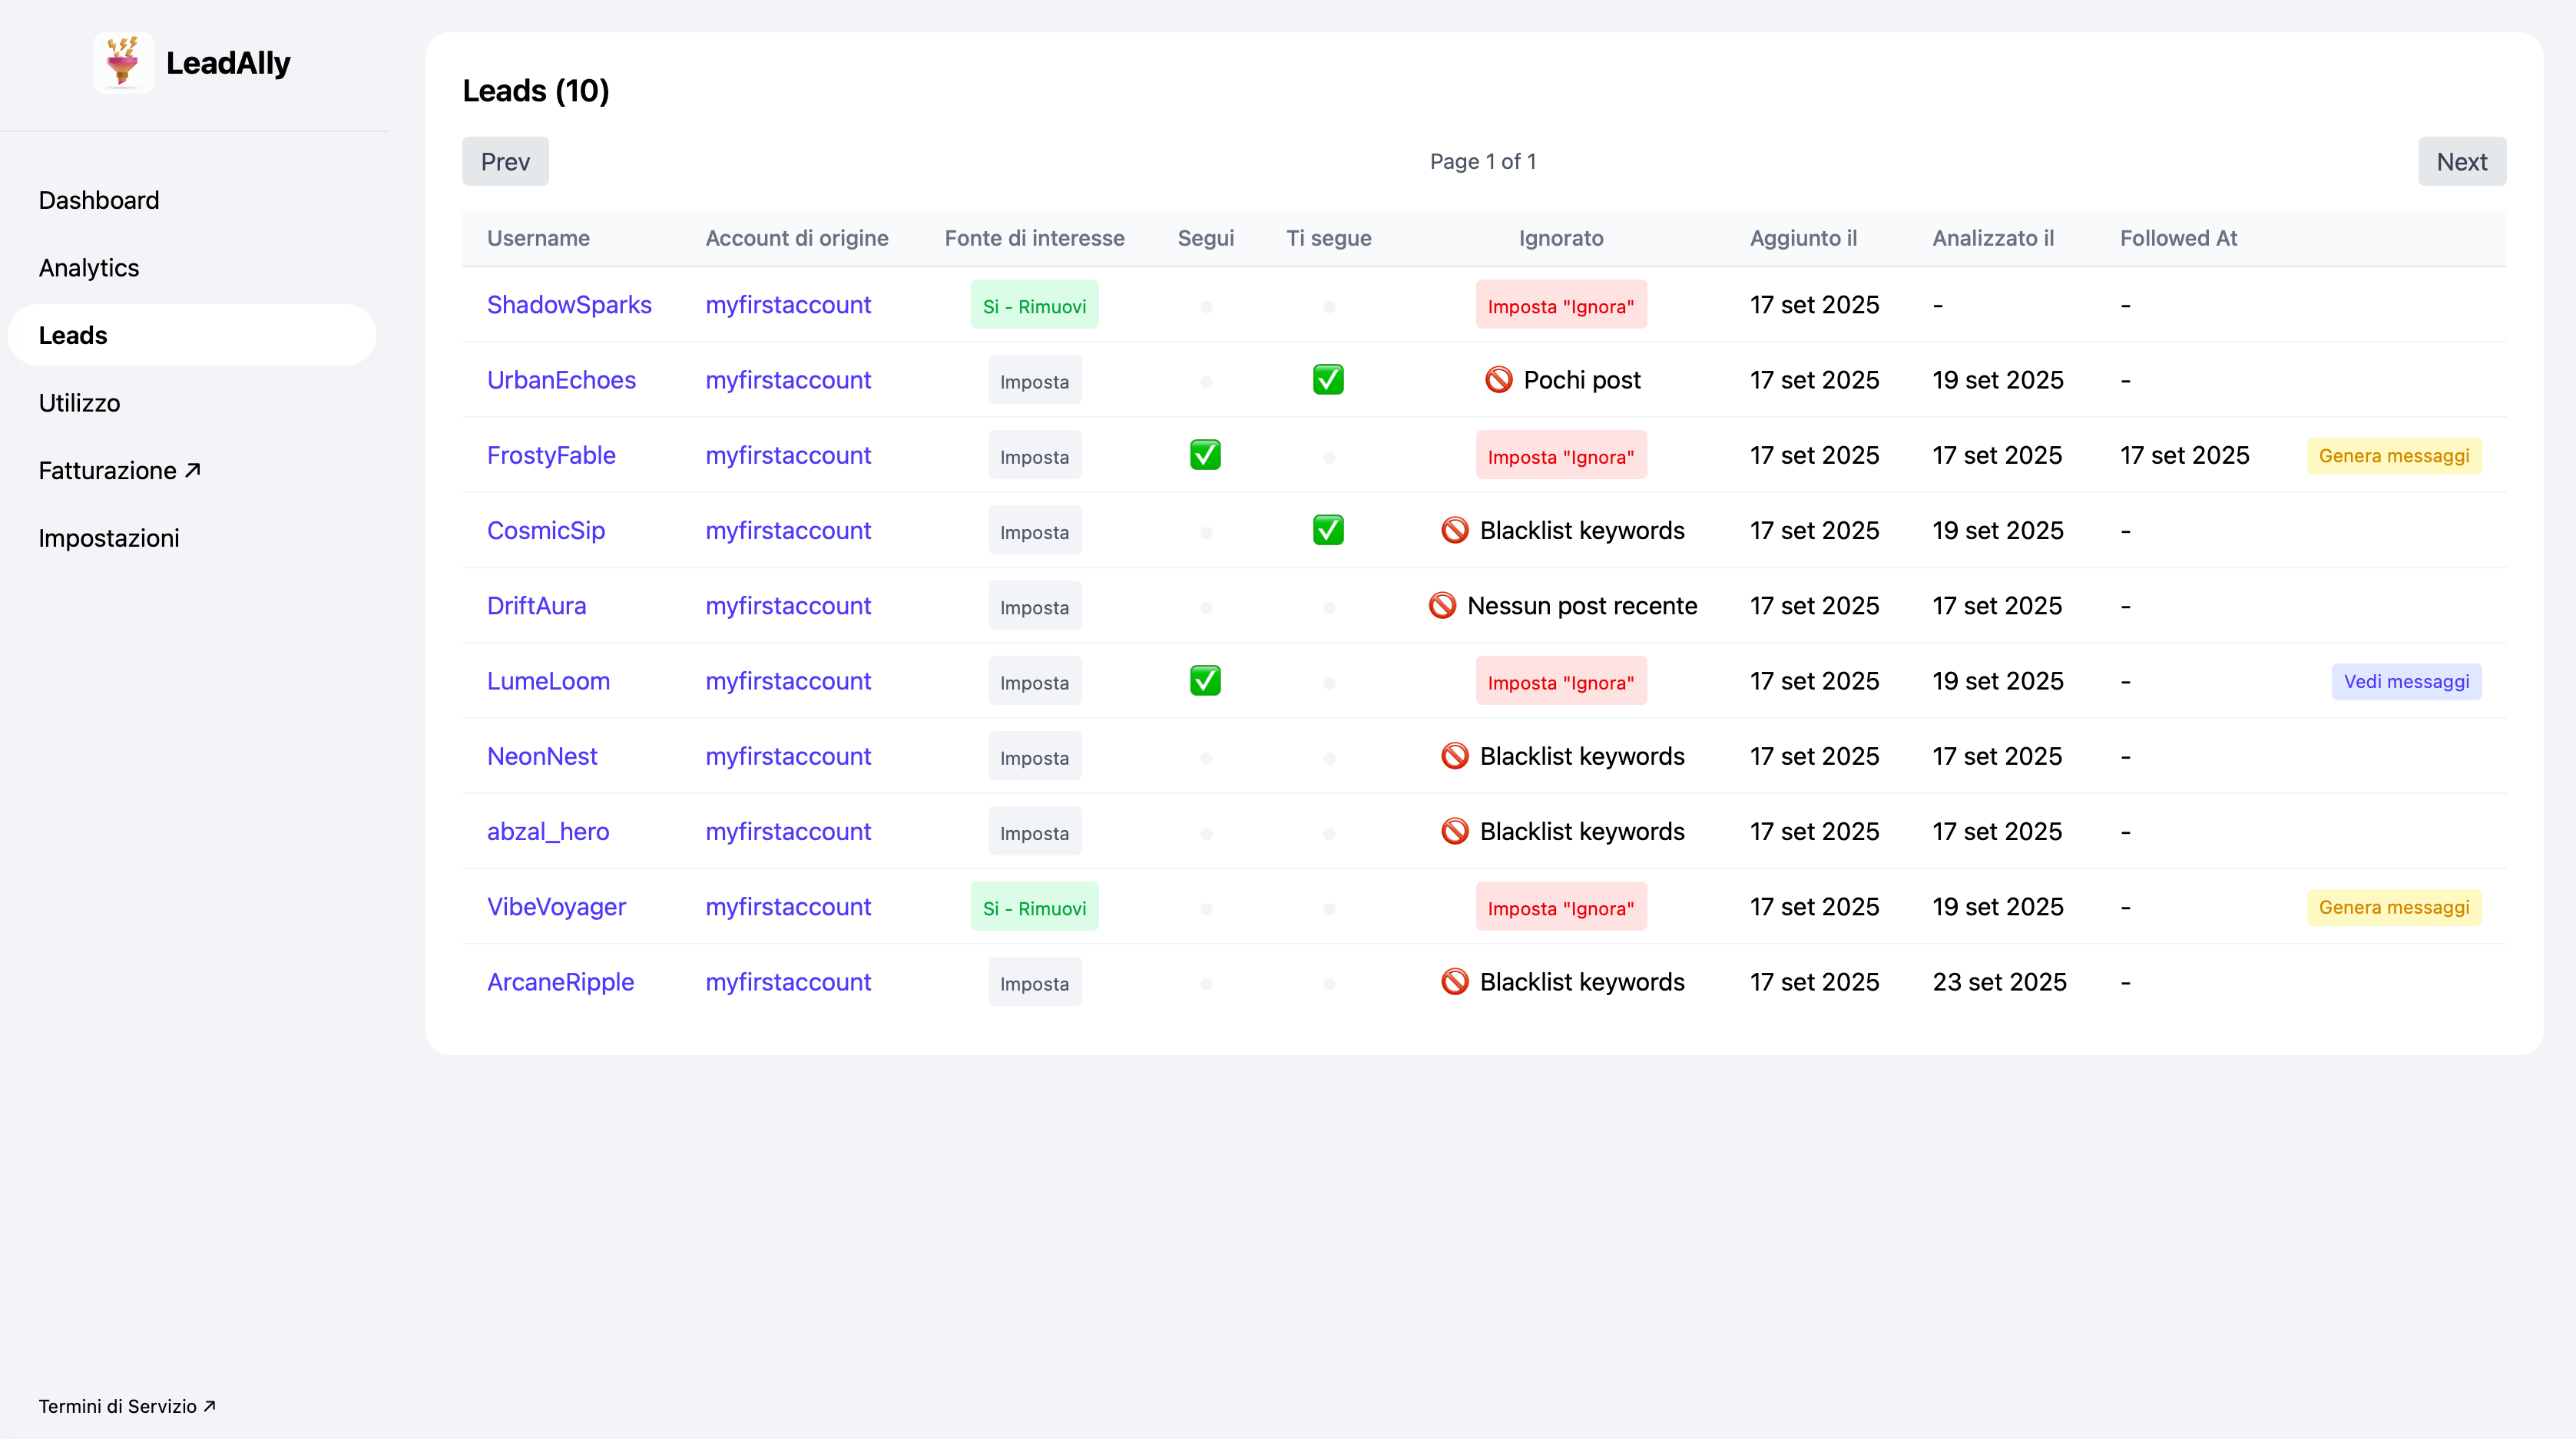2576x1439 pixels.
Task: Toggle the Ti segue indicator for NeonNest
Action: coord(1329,758)
